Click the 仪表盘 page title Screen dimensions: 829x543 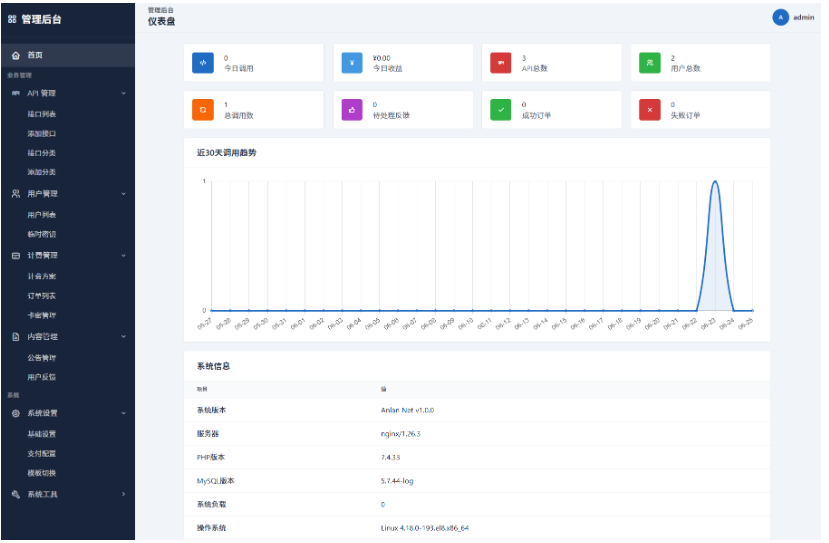point(162,22)
